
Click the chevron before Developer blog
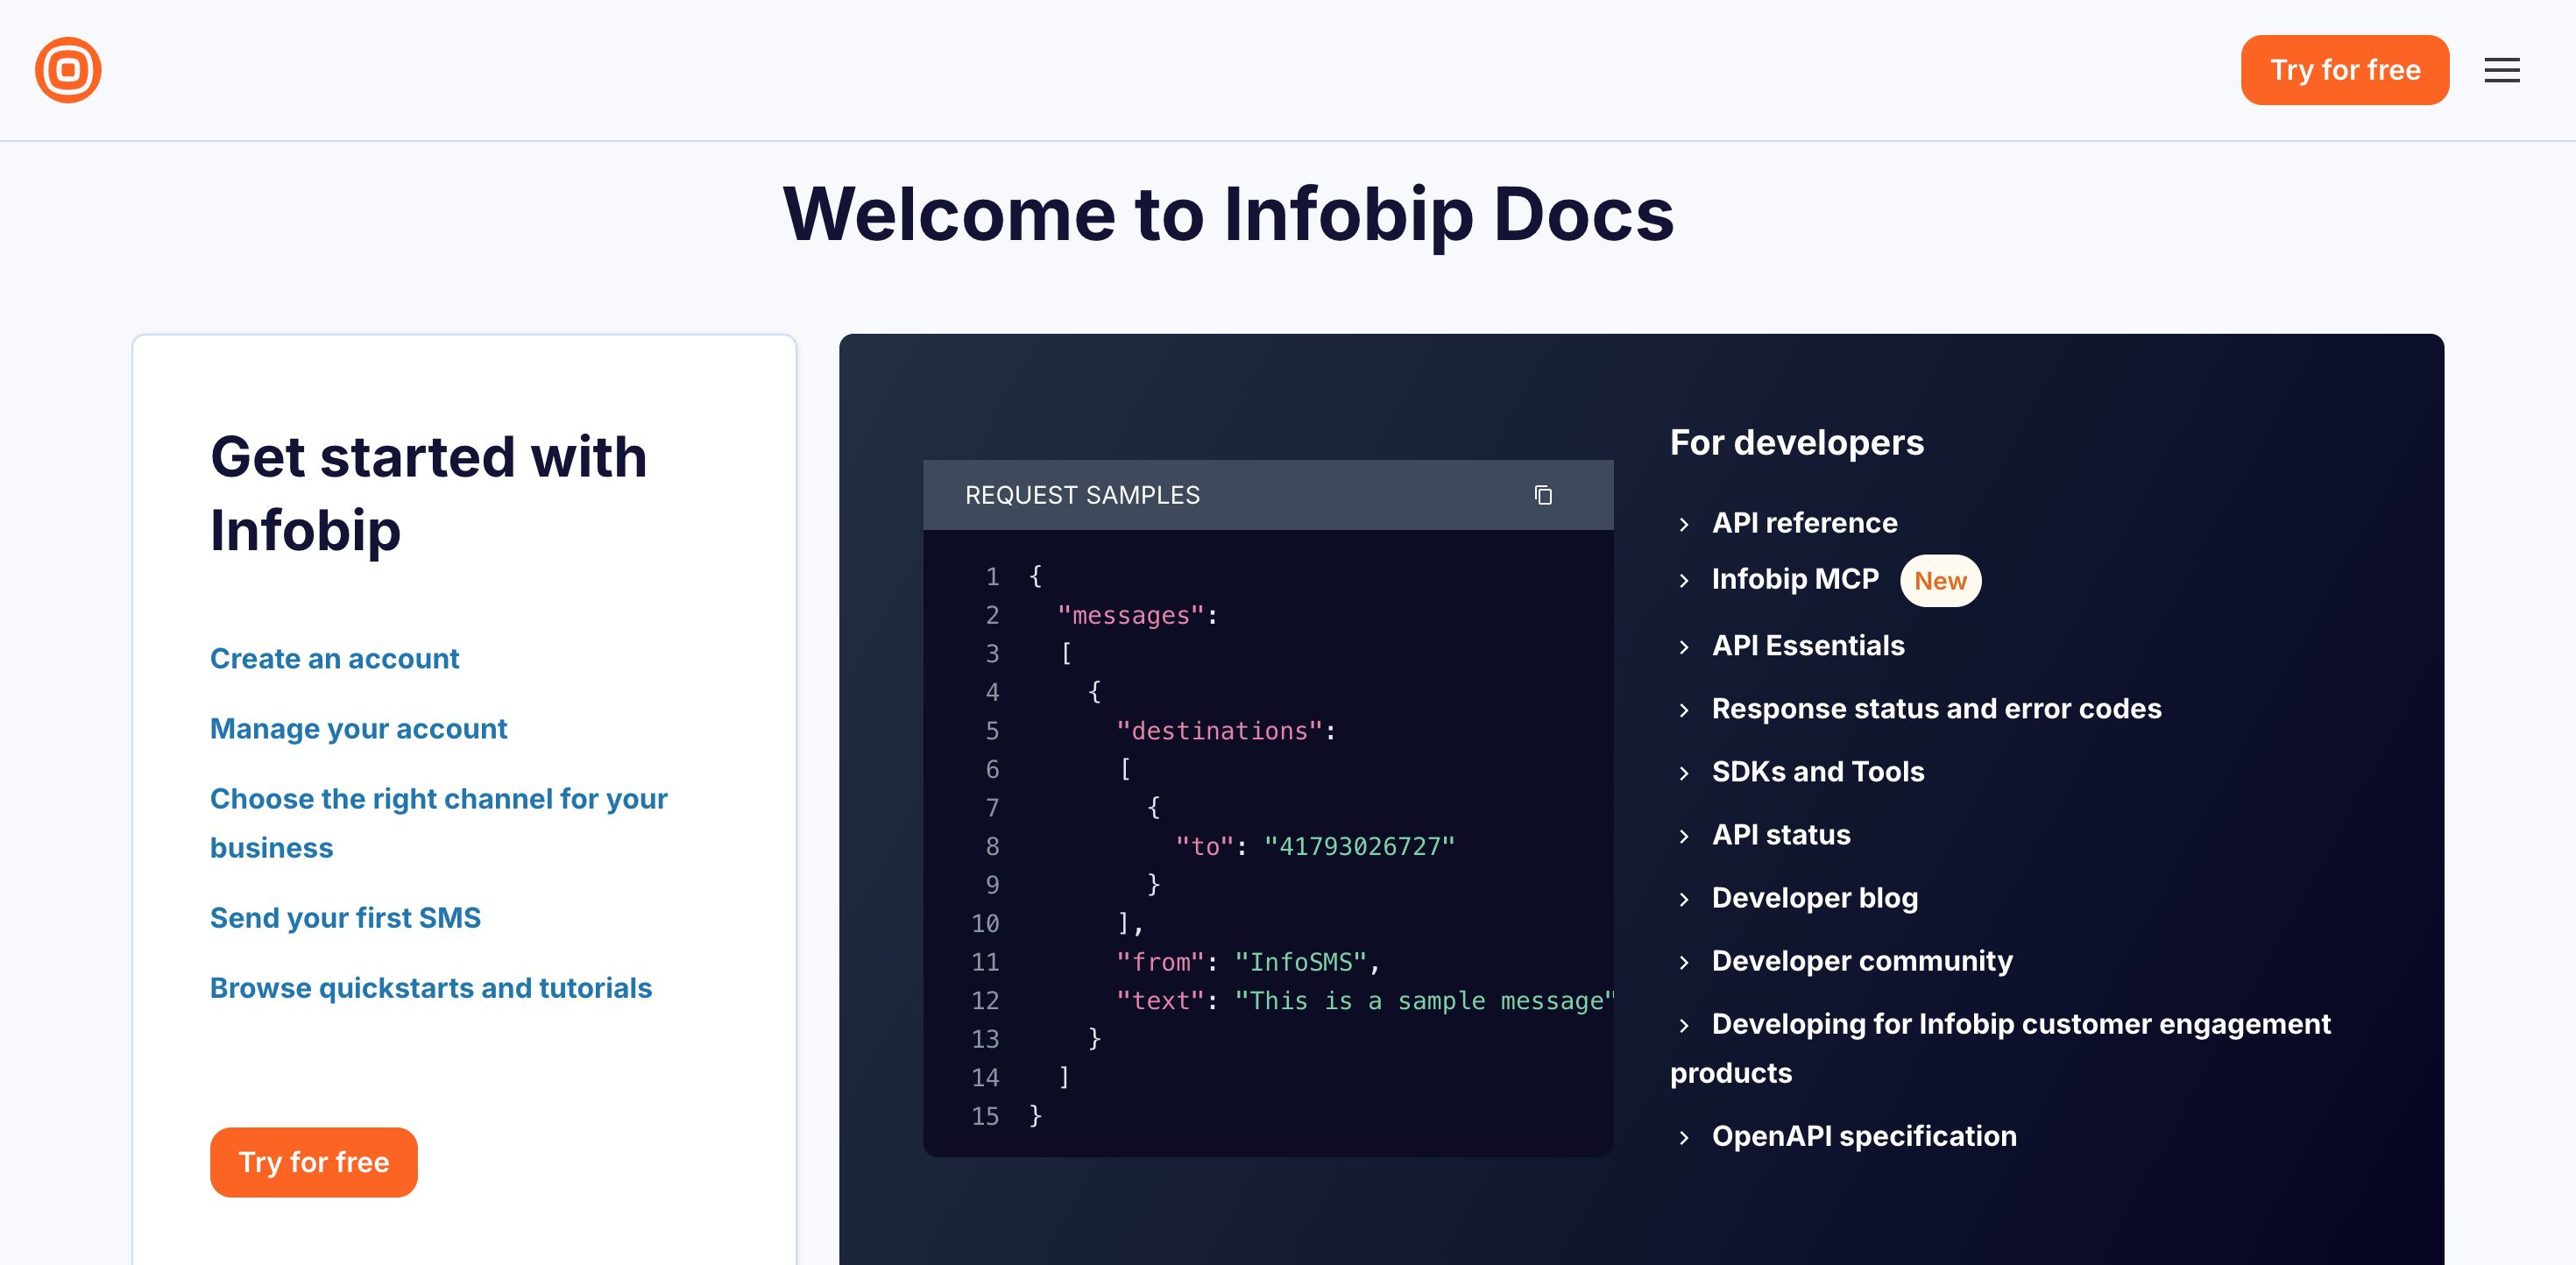[x=1683, y=900]
